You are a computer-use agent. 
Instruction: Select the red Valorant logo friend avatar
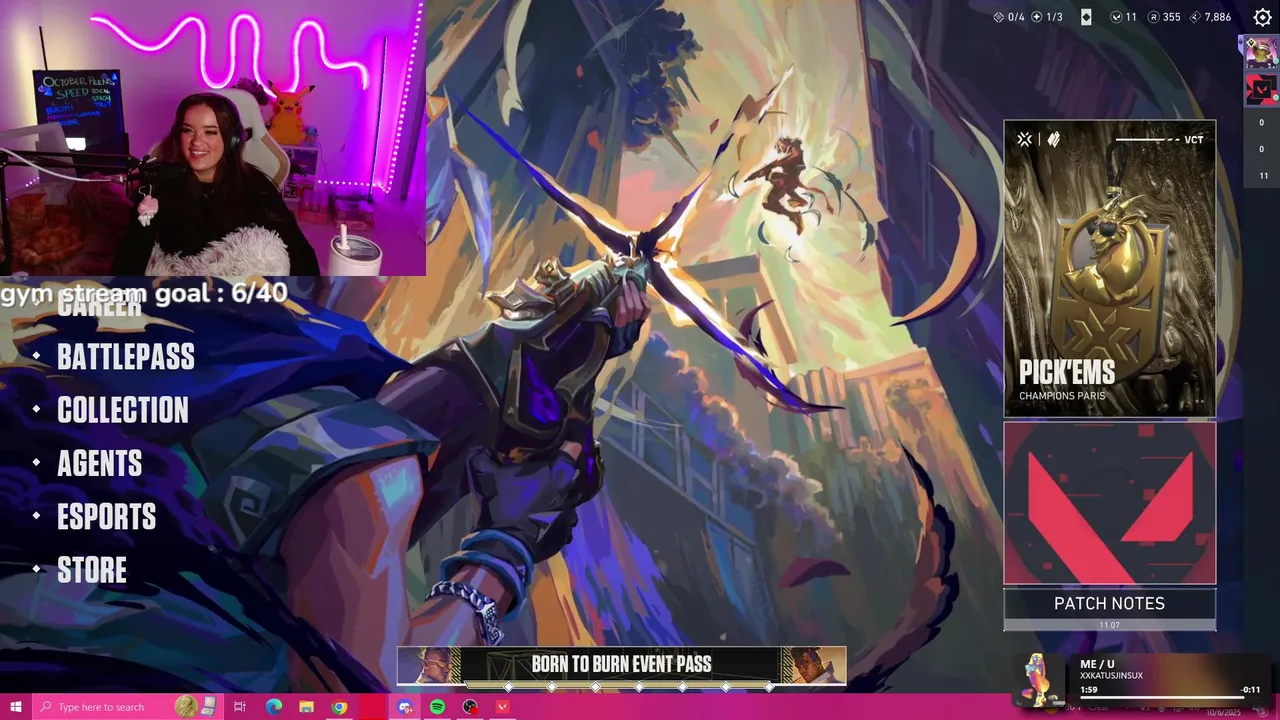pyautogui.click(x=1261, y=90)
